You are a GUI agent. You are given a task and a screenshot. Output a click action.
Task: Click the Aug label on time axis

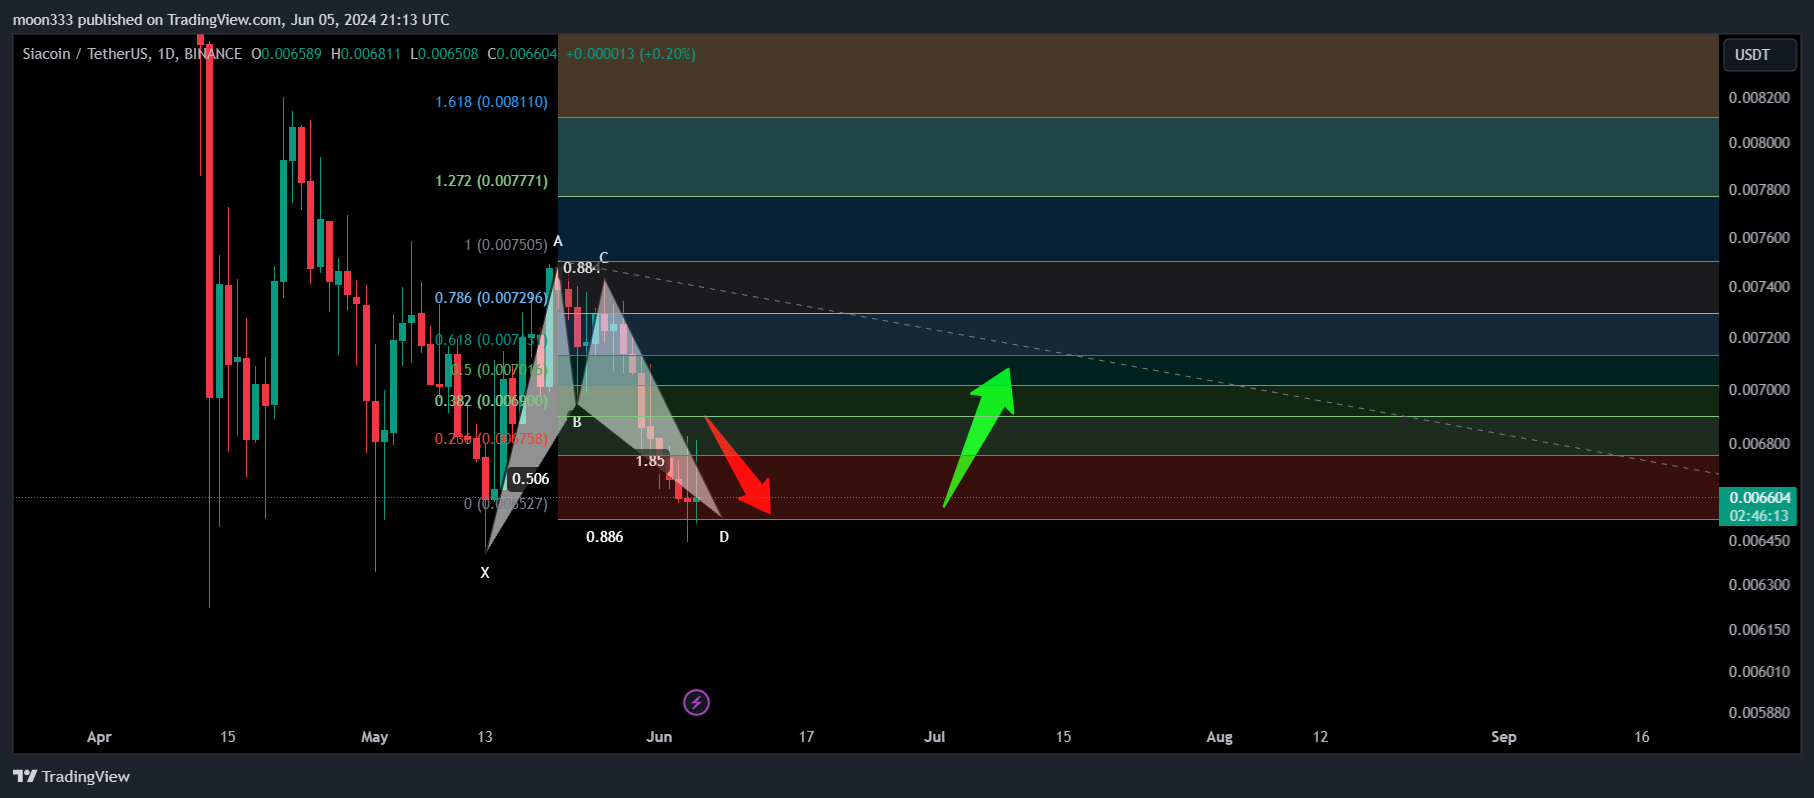click(1219, 737)
